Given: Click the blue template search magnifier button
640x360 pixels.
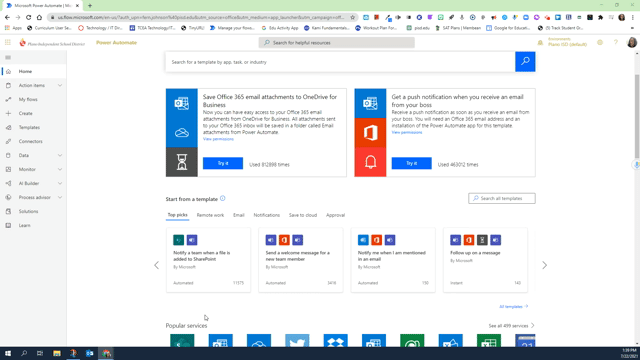Looking at the screenshot, I should [525, 62].
